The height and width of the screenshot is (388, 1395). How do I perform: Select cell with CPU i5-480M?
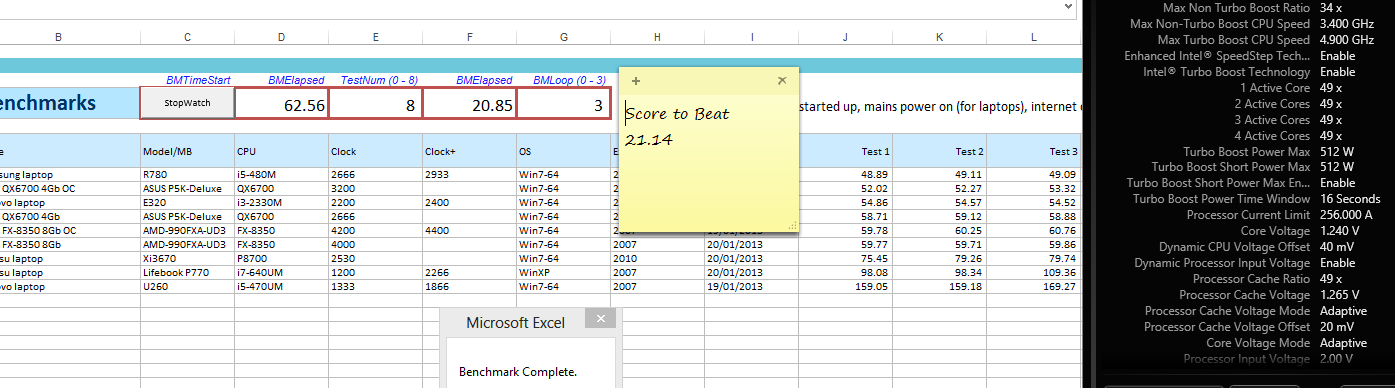[x=281, y=174]
